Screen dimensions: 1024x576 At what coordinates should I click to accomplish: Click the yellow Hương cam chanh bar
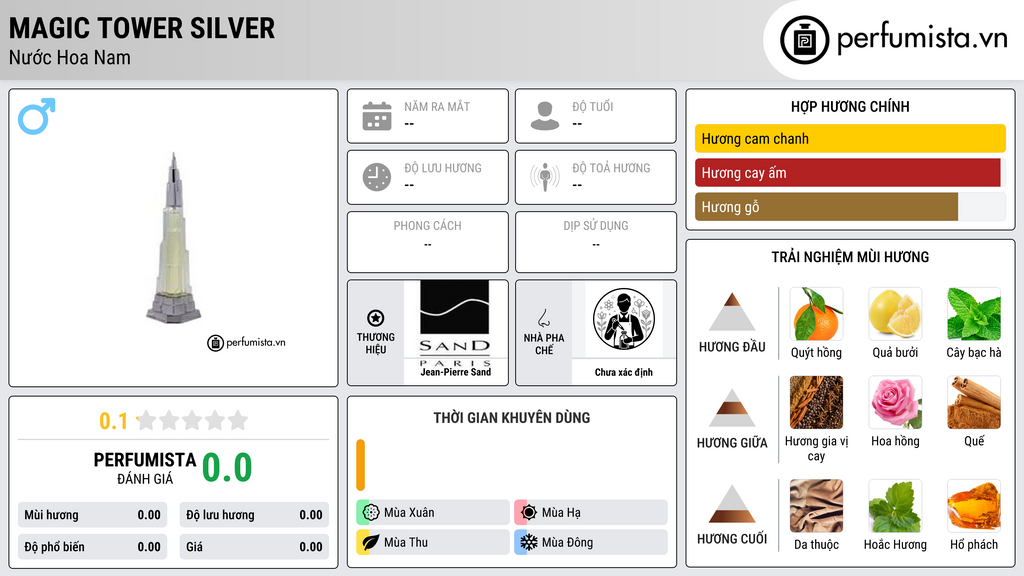(850, 138)
